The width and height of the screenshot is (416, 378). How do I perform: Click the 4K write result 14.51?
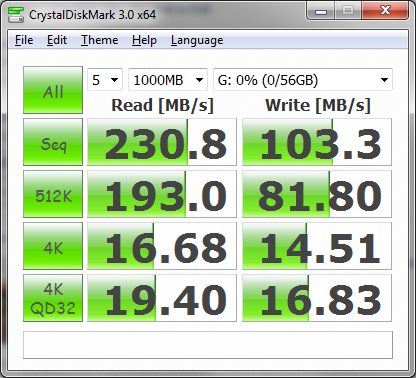pos(317,246)
